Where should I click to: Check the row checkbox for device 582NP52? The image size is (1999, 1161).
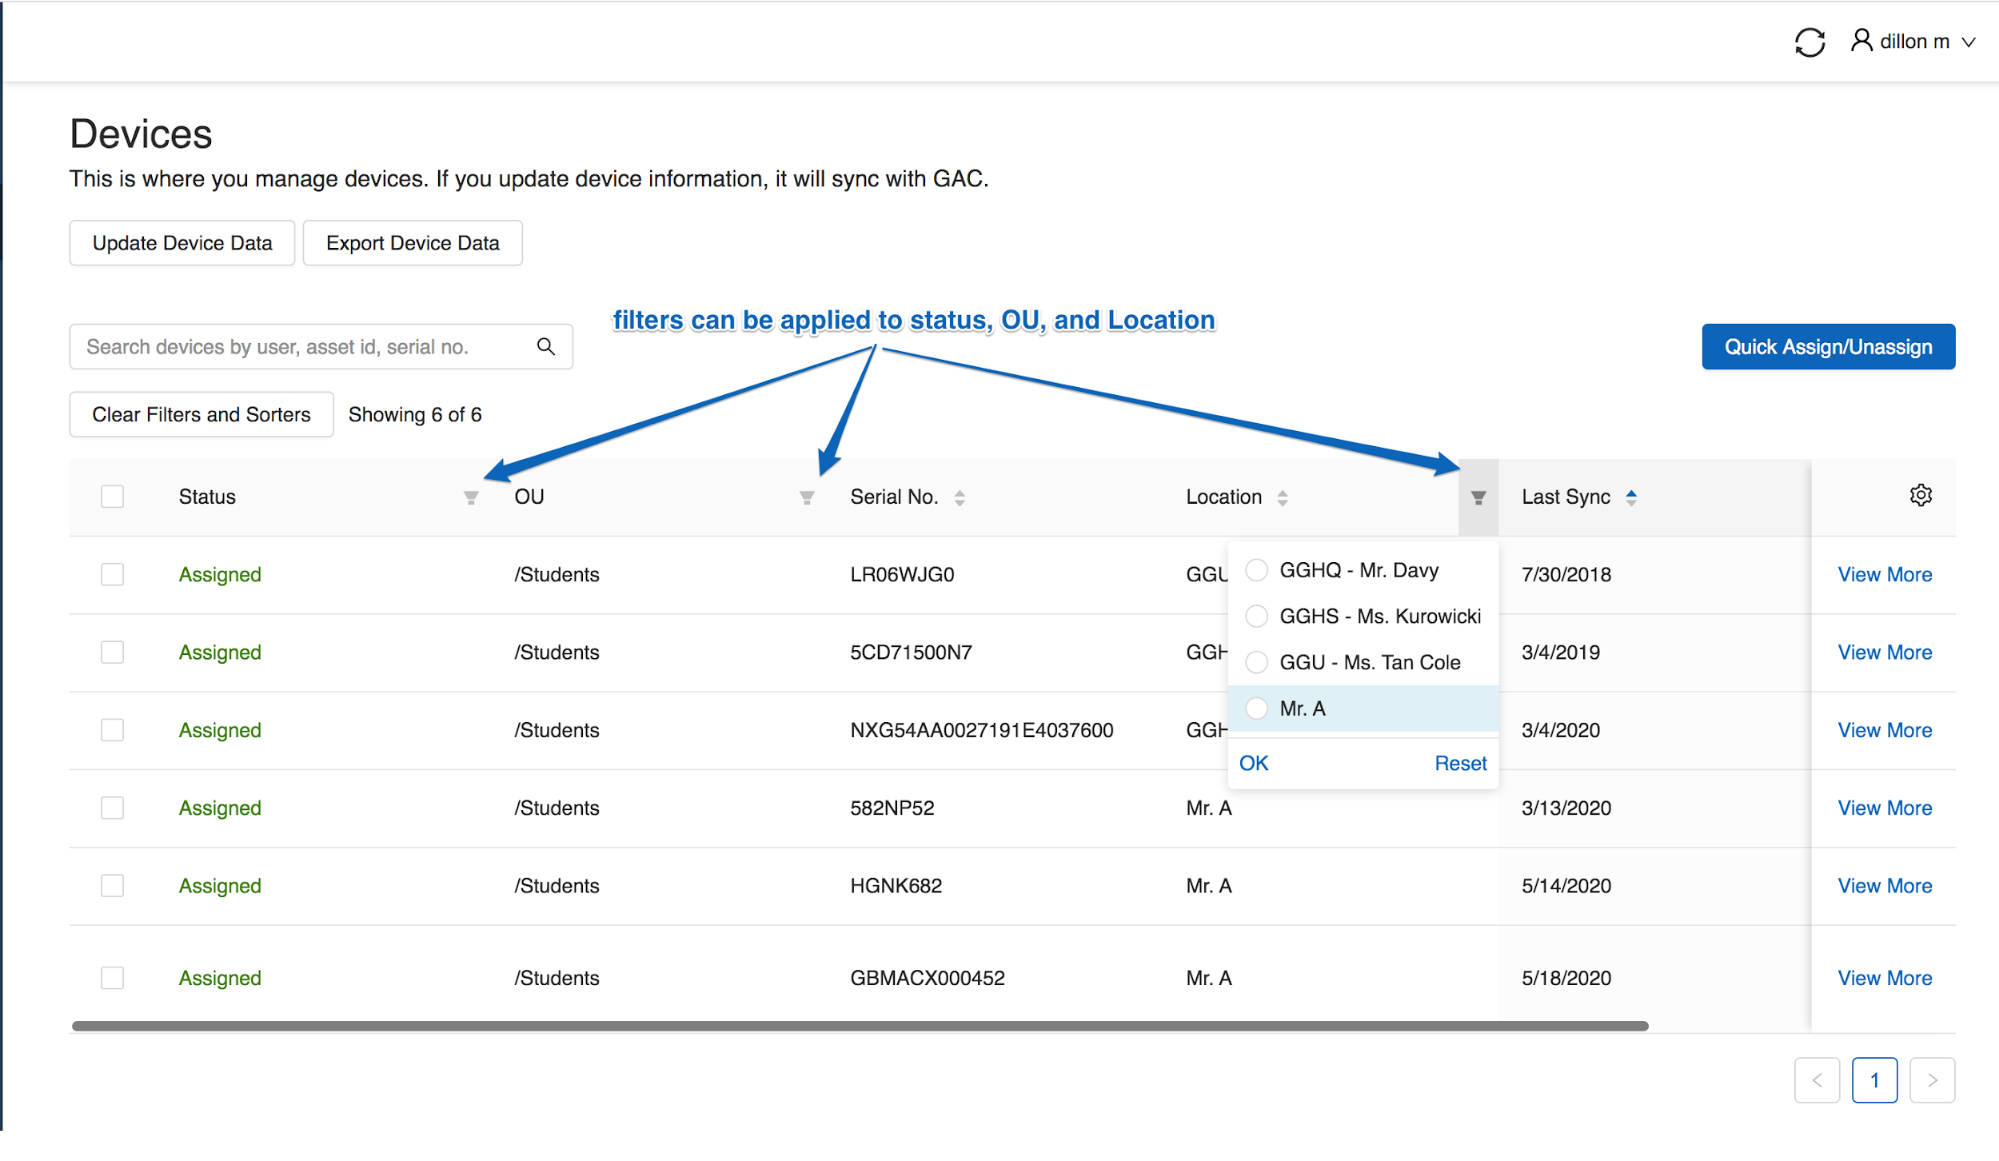(112, 807)
